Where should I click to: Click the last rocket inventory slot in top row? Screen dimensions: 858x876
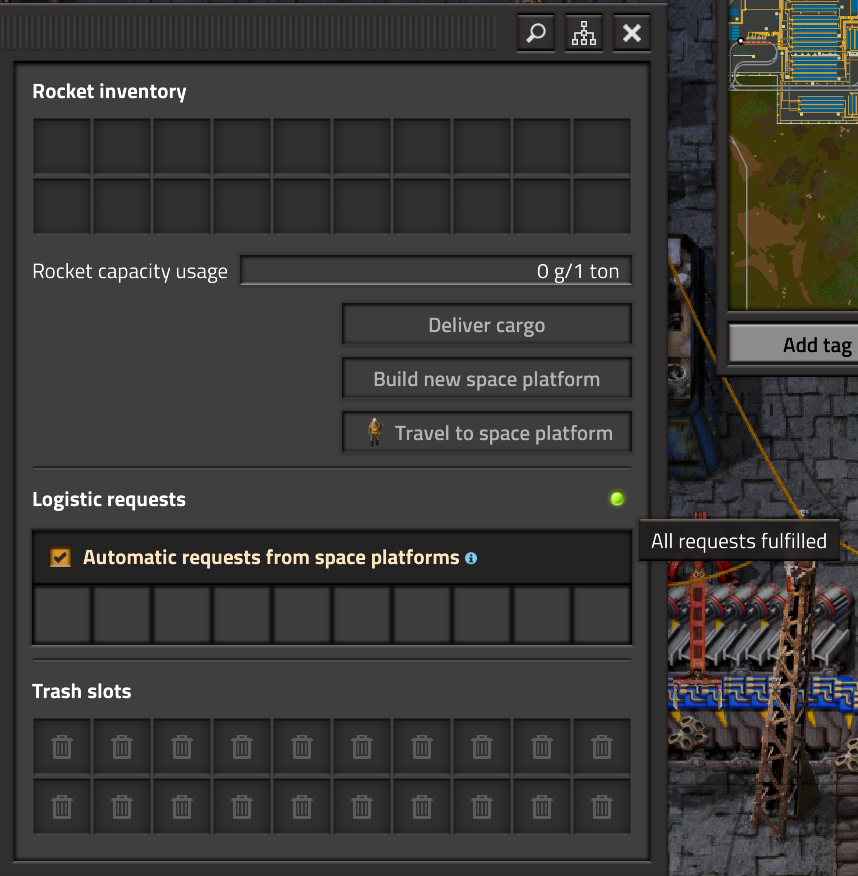pyautogui.click(x=601, y=147)
